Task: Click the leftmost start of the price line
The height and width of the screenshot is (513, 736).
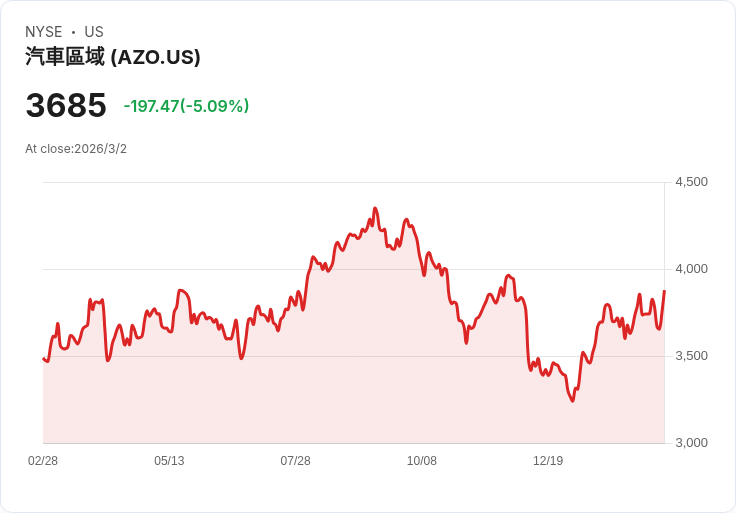Action: coord(43,358)
